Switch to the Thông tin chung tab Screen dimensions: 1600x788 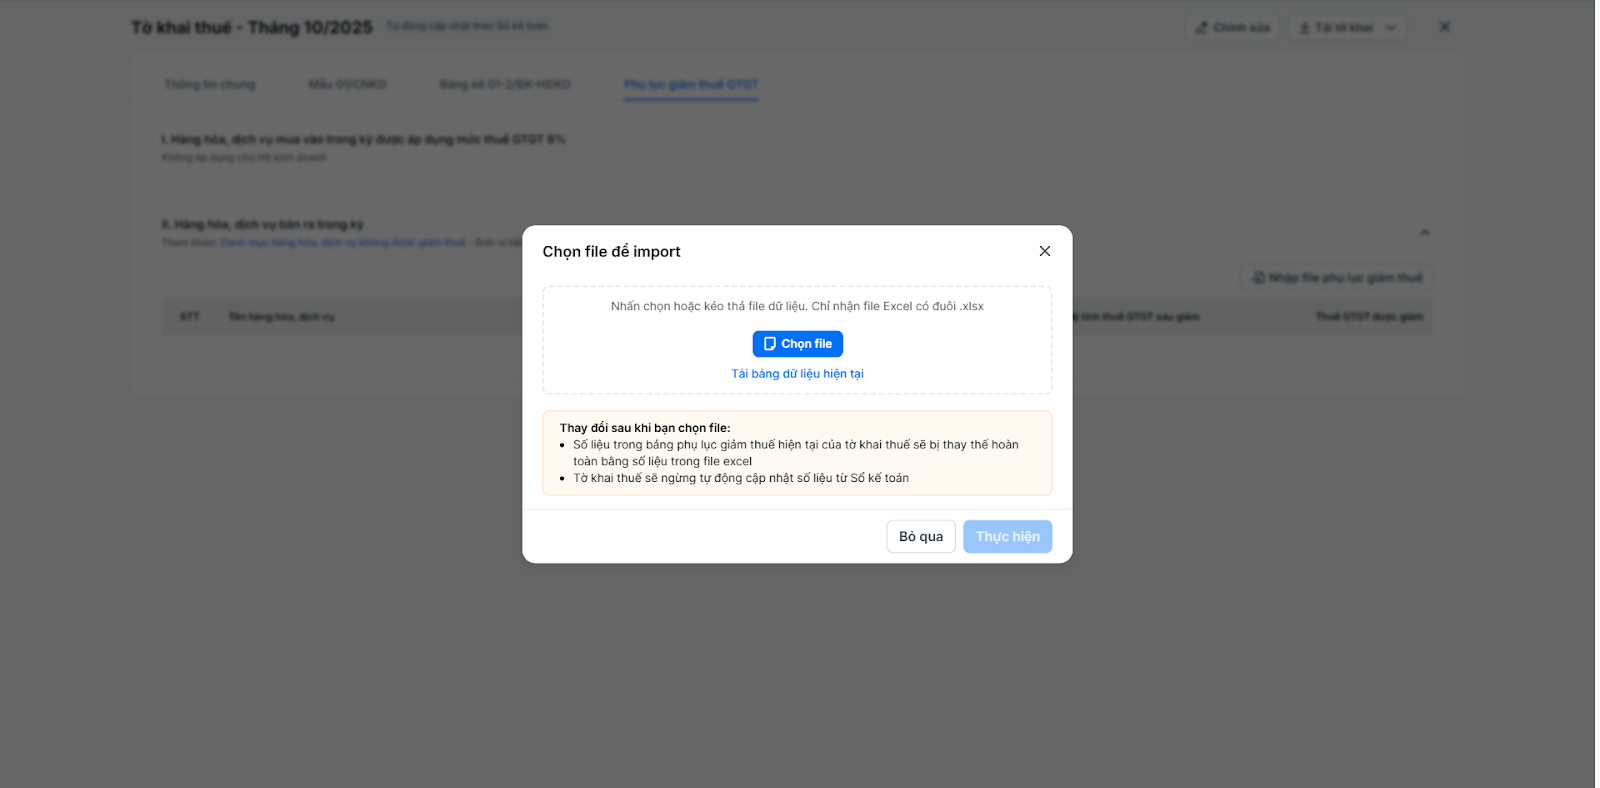point(210,85)
